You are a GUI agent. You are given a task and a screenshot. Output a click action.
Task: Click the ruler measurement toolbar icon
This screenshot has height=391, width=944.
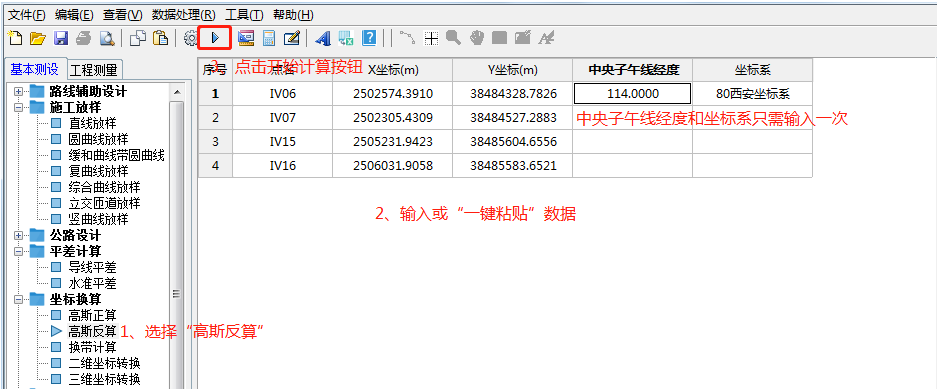[x=246, y=39]
